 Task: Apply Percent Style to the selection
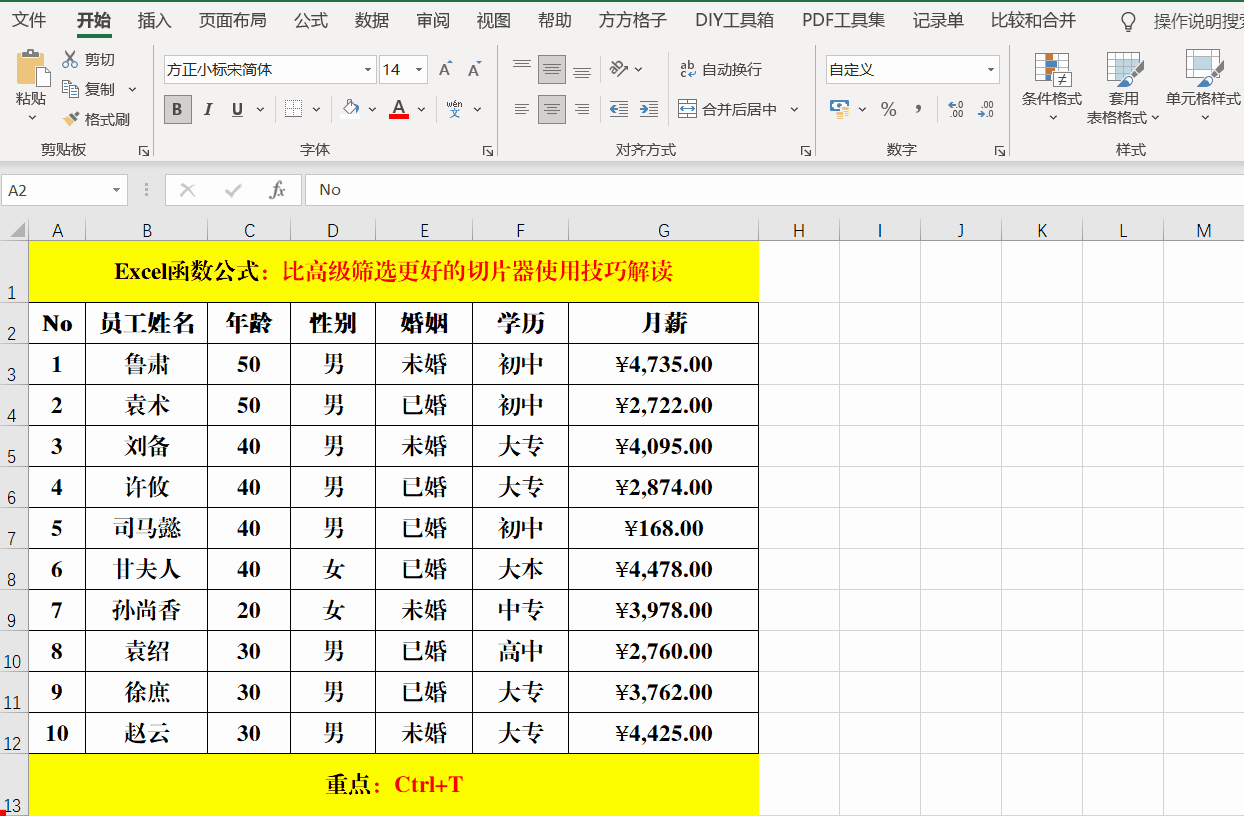point(888,110)
